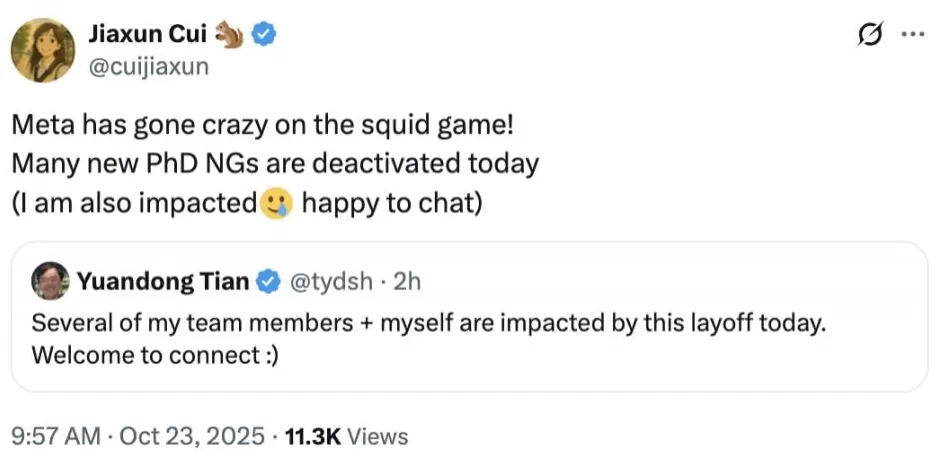This screenshot has width=940, height=466.
Task: Click Yuandong Tian's small avatar
Action: pos(51,282)
